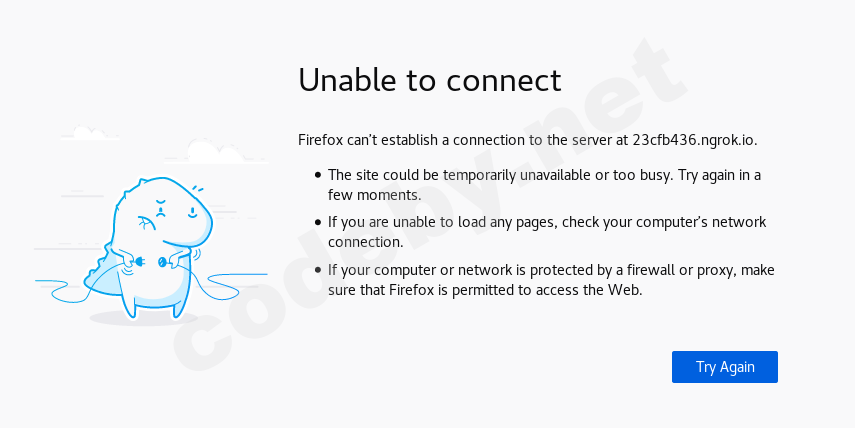Click the Try Again button
The width and height of the screenshot is (855, 428).
pyautogui.click(x=724, y=367)
